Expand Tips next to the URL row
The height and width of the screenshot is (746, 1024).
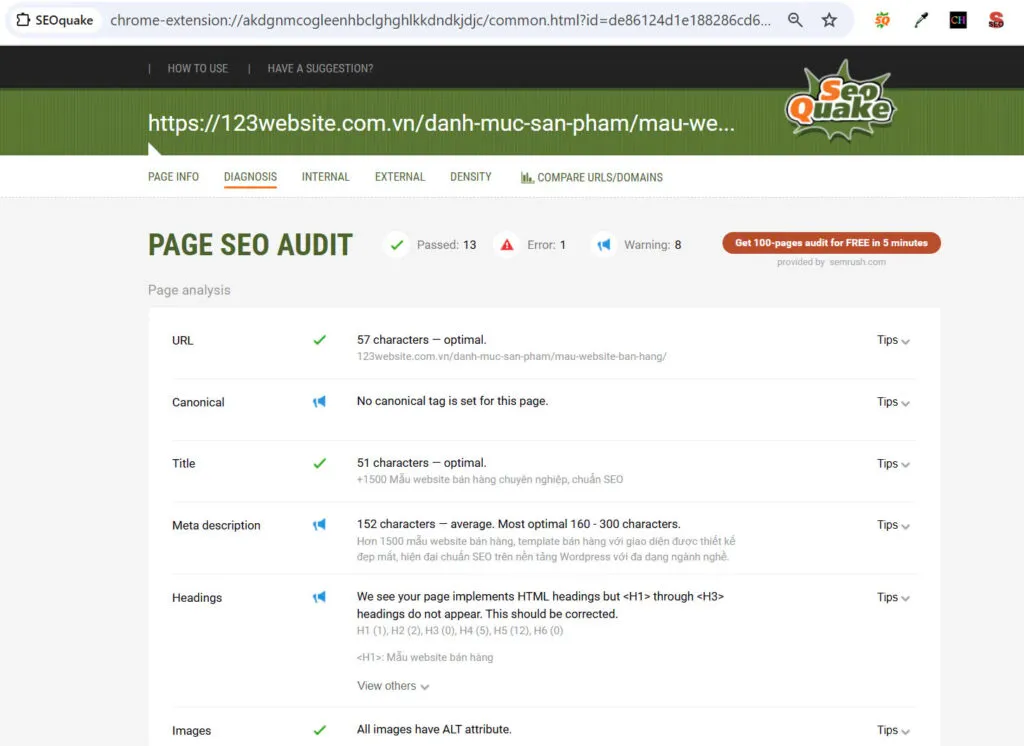(x=889, y=340)
